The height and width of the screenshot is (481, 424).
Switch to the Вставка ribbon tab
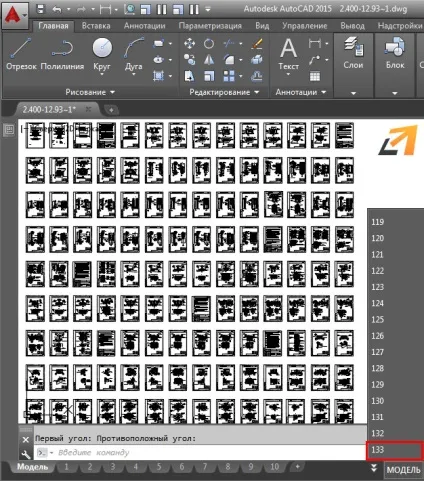(96, 26)
